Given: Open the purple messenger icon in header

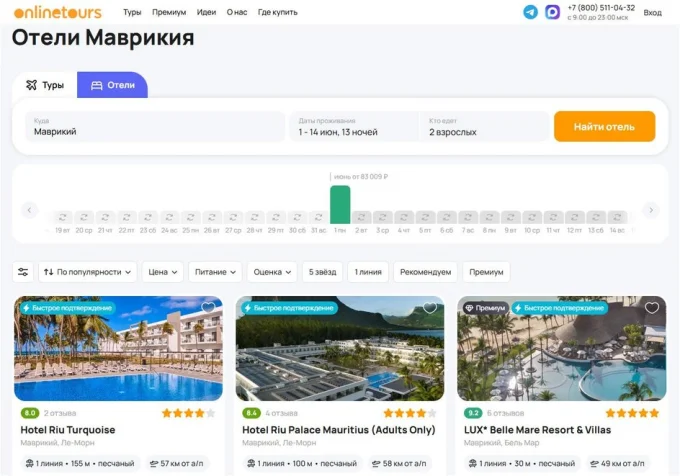Looking at the screenshot, I should click(x=552, y=12).
